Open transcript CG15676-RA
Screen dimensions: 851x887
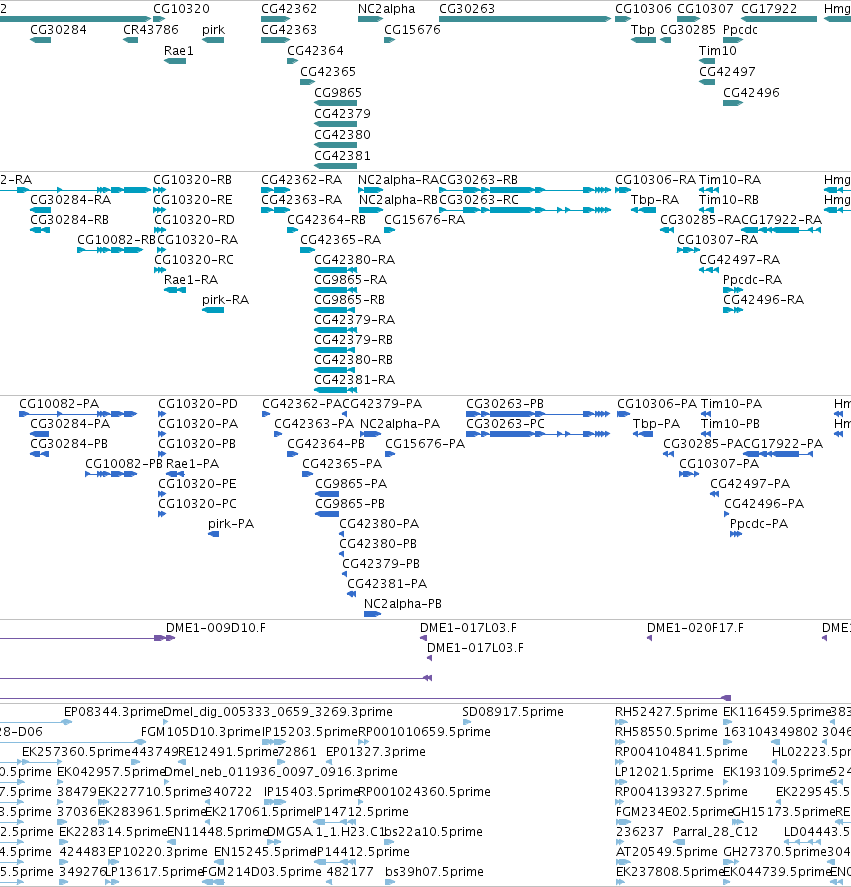424,220
